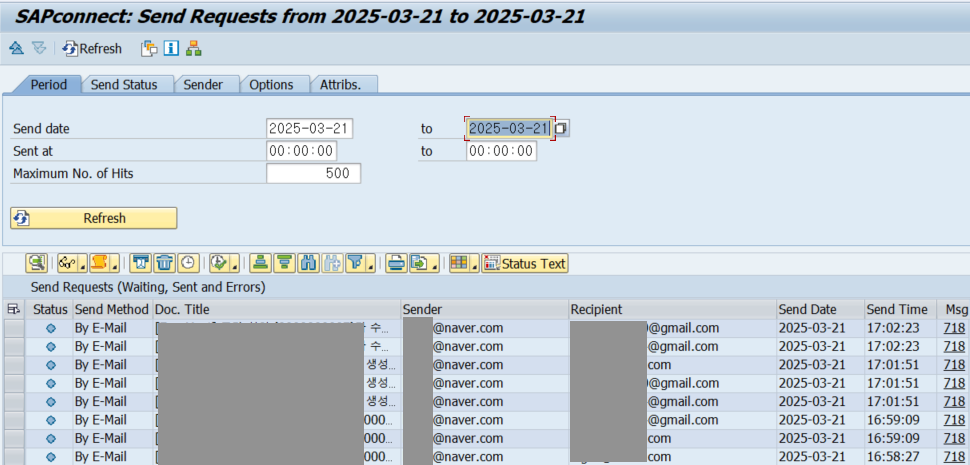Click the Msg column header
Viewport: 970px width, 465px height.
point(953,309)
